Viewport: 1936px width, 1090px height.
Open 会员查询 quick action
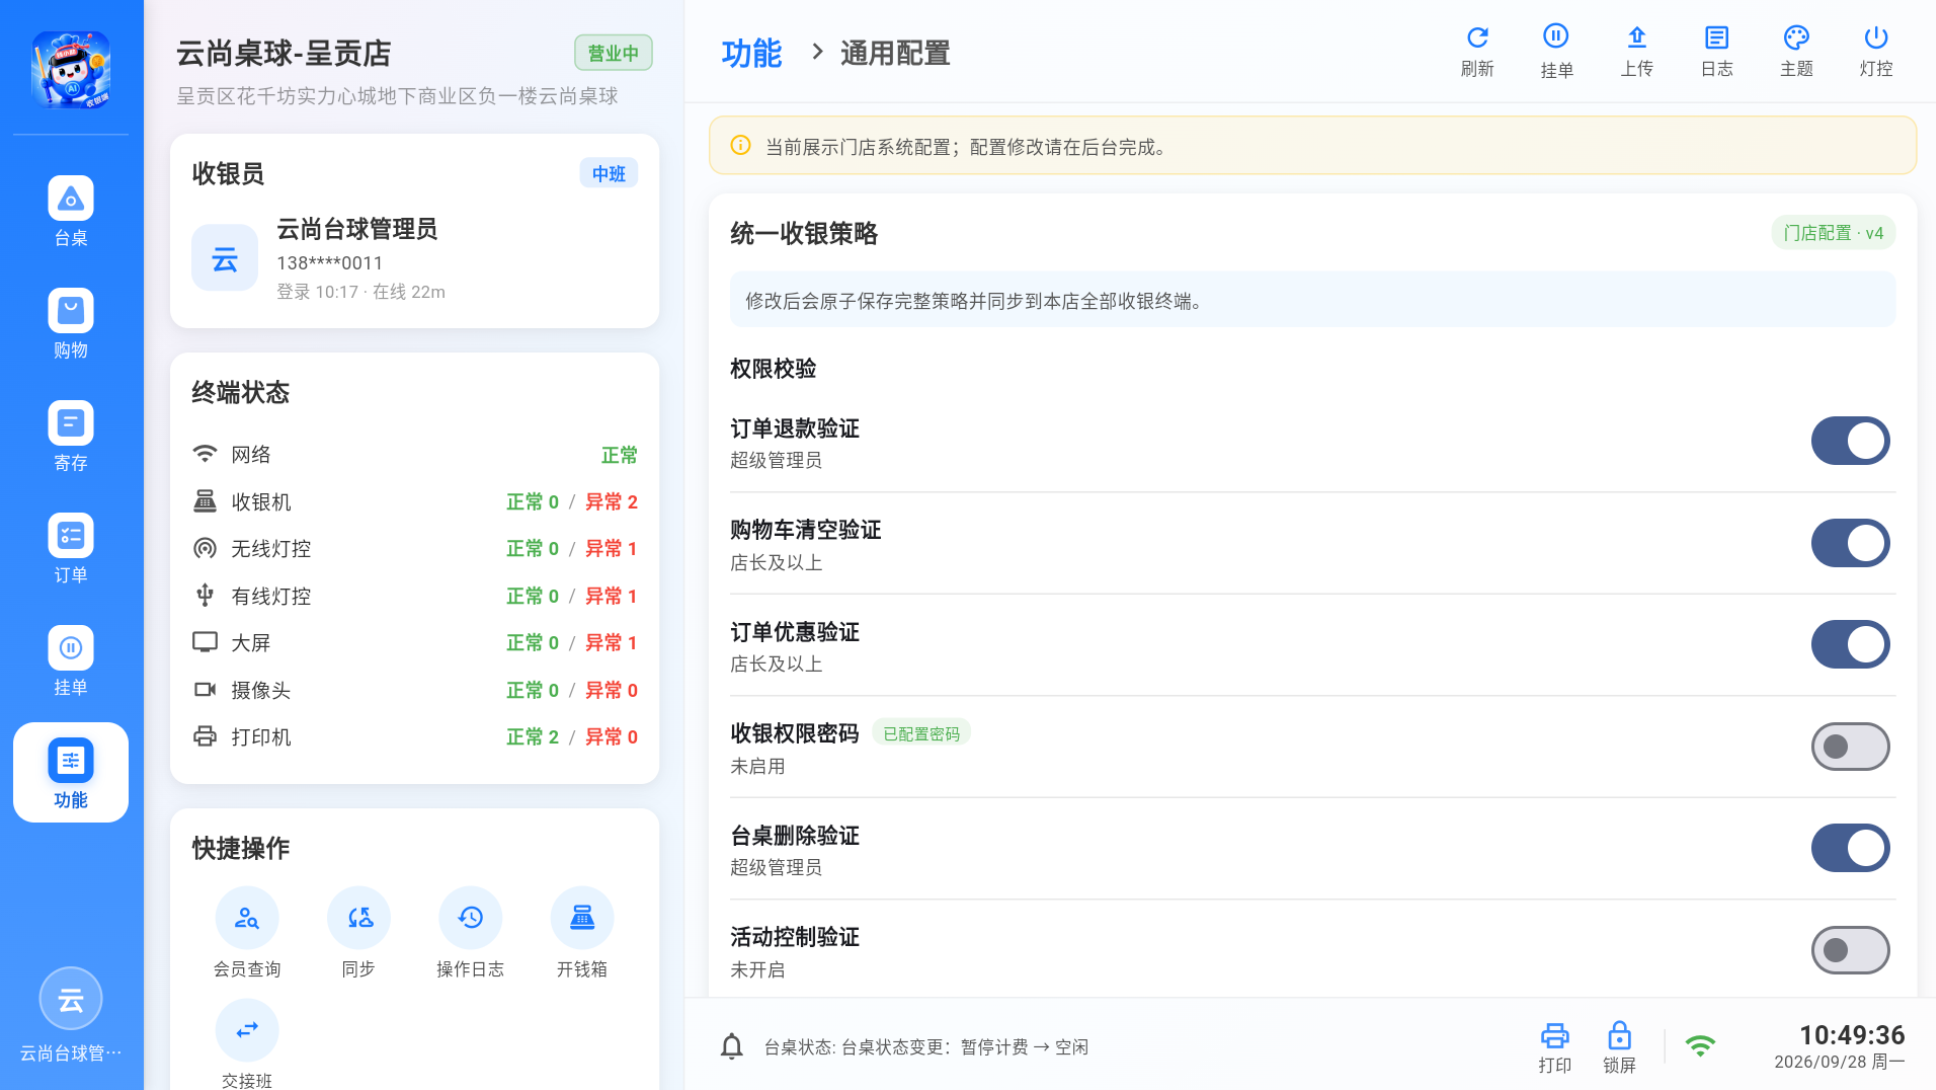coord(247,933)
